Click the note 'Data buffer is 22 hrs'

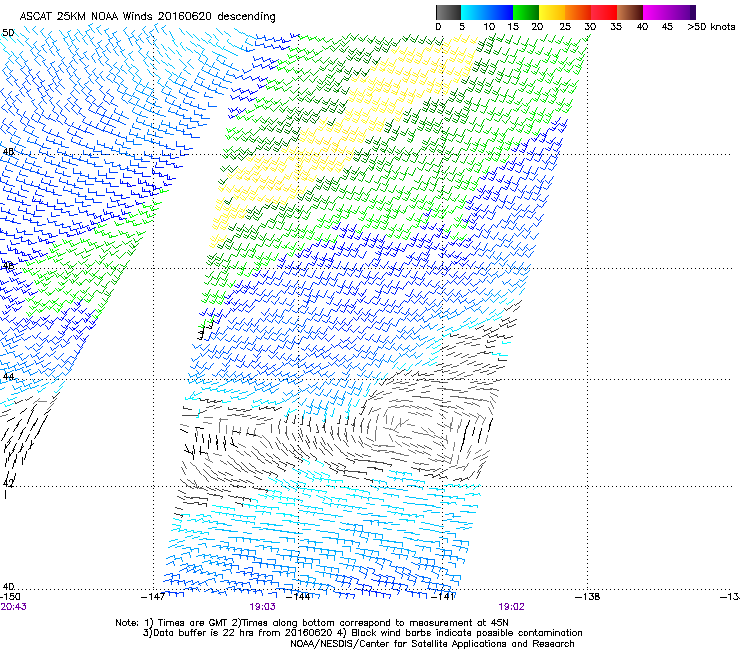(x=198, y=633)
